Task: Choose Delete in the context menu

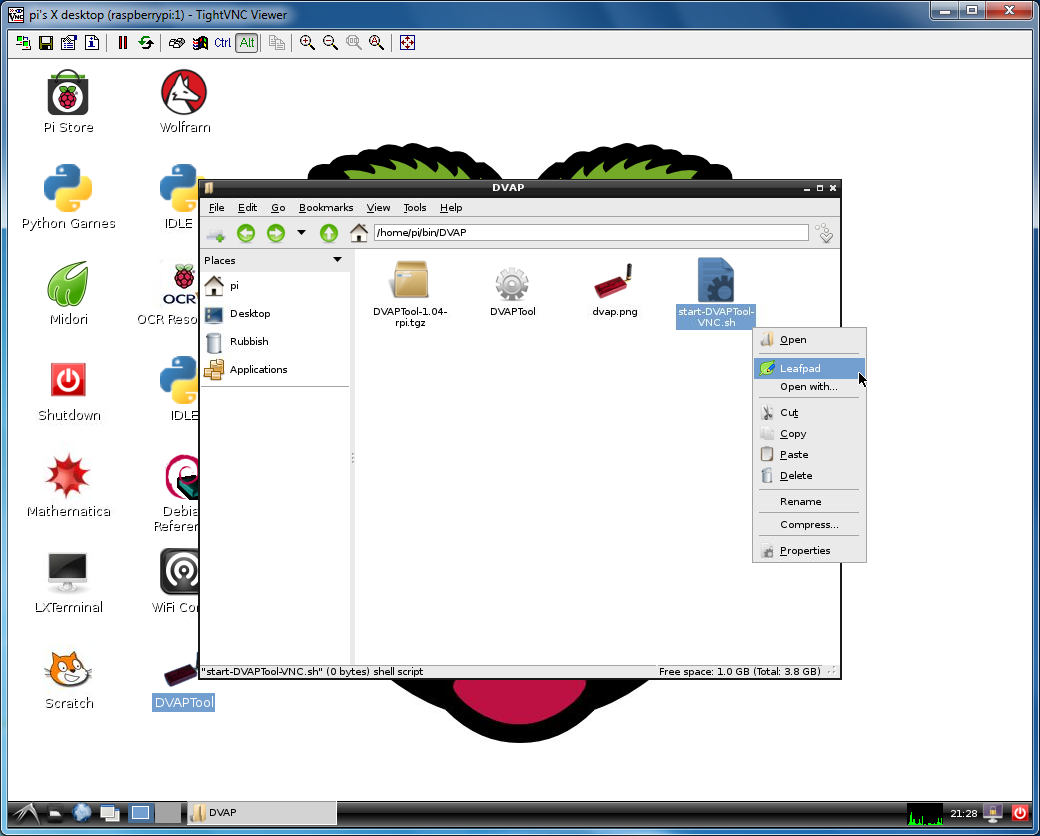Action: pyautogui.click(x=809, y=476)
